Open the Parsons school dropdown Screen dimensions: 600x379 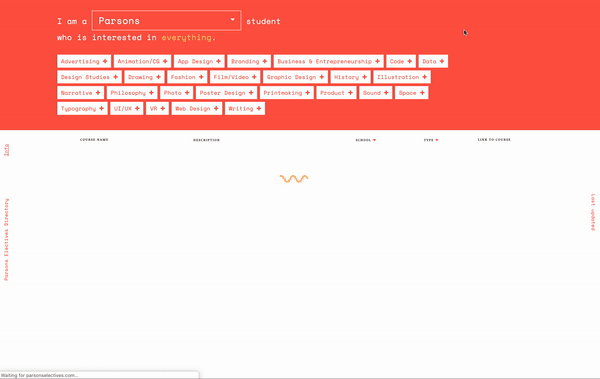(x=166, y=21)
